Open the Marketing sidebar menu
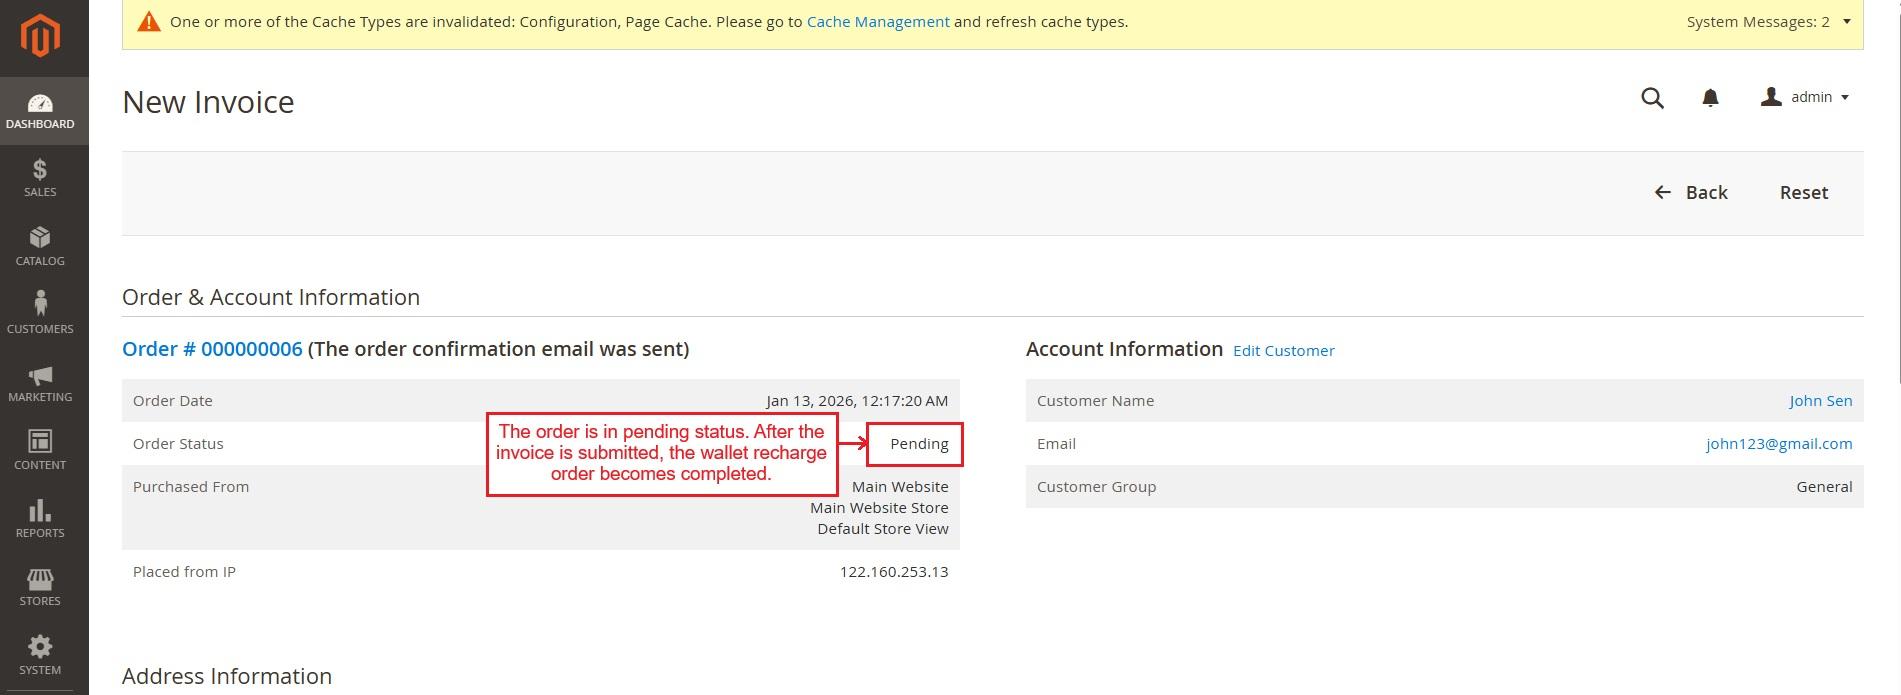 (x=40, y=383)
